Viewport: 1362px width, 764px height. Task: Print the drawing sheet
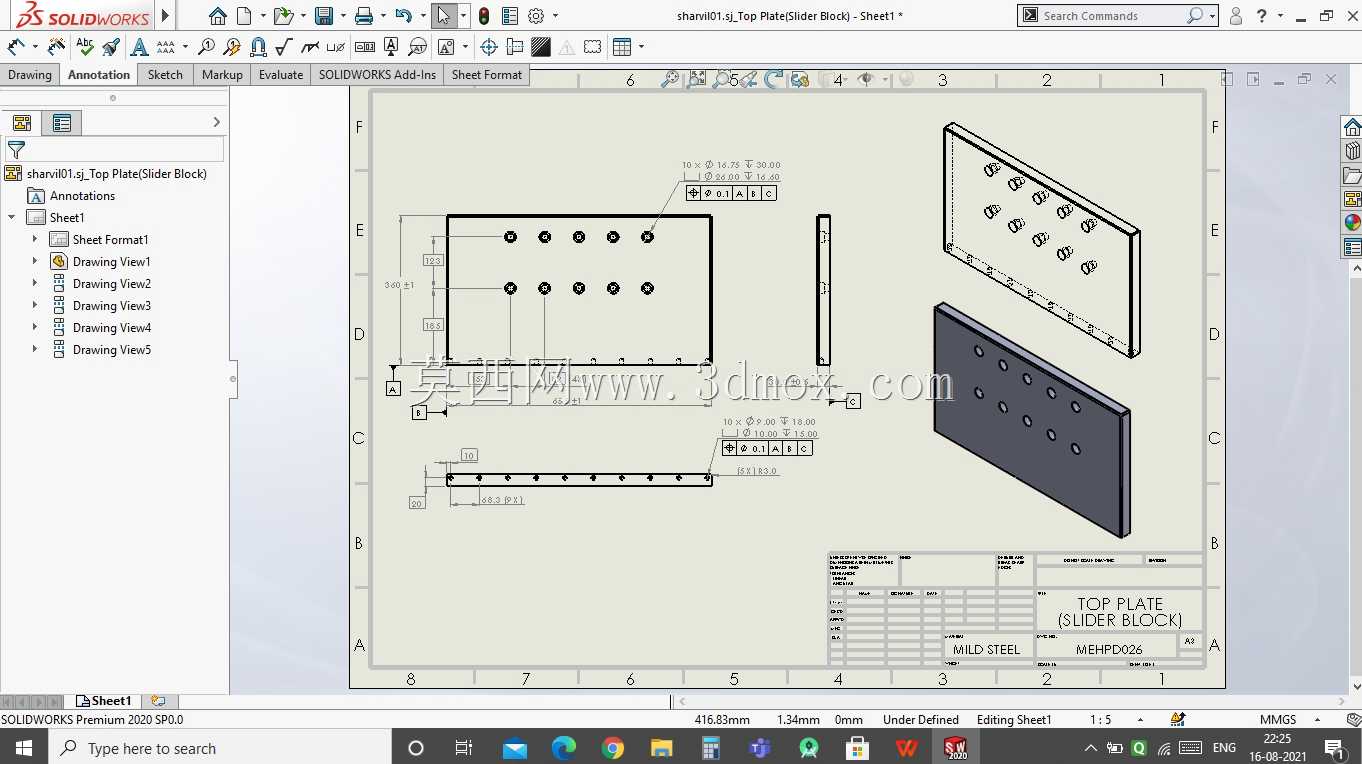click(364, 16)
